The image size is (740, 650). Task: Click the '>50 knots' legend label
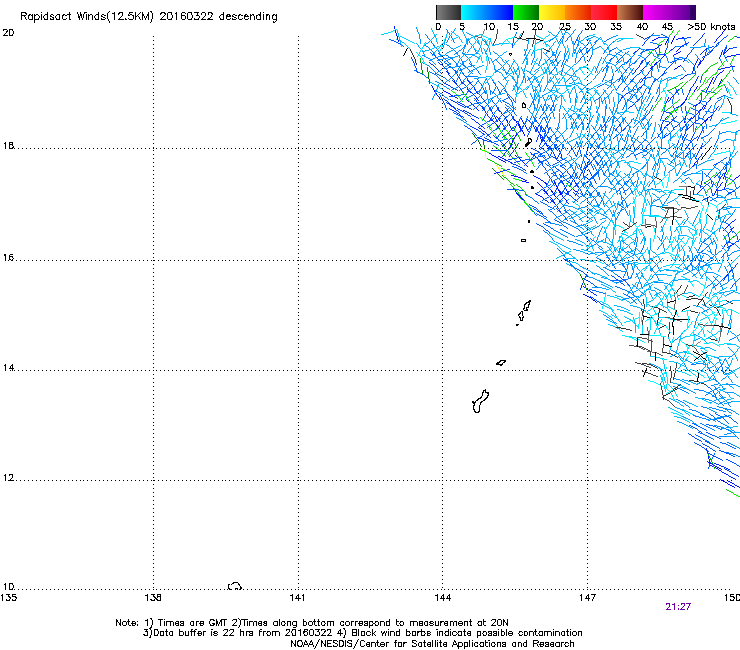click(x=711, y=27)
